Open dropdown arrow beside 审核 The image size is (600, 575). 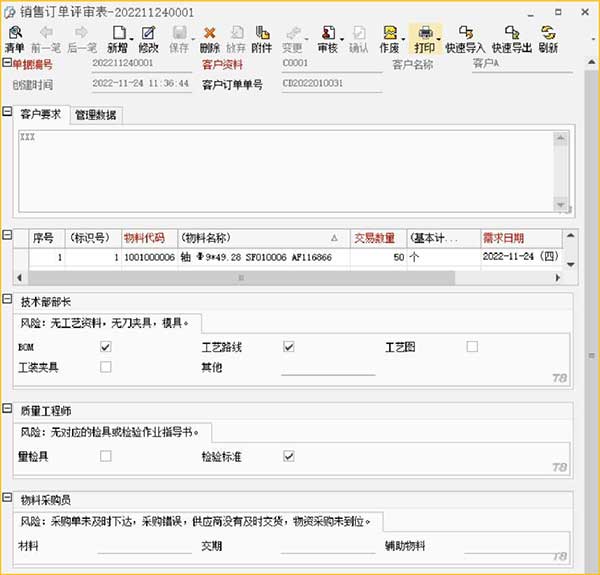tap(341, 39)
